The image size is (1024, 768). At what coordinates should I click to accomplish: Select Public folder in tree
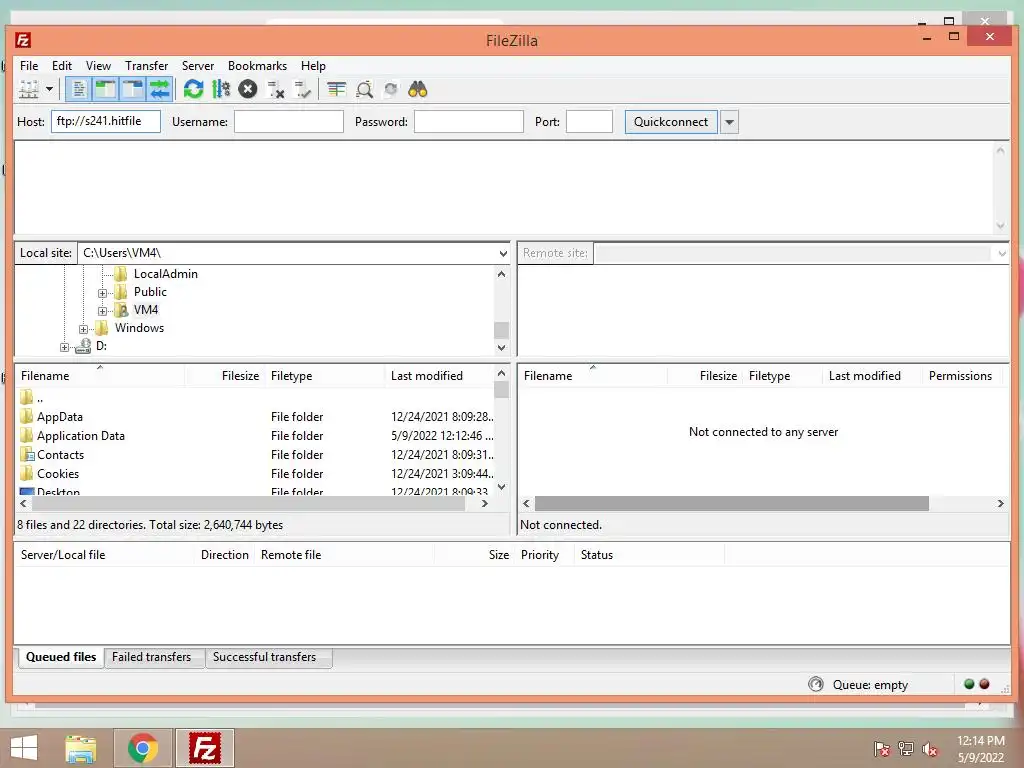[x=150, y=292]
